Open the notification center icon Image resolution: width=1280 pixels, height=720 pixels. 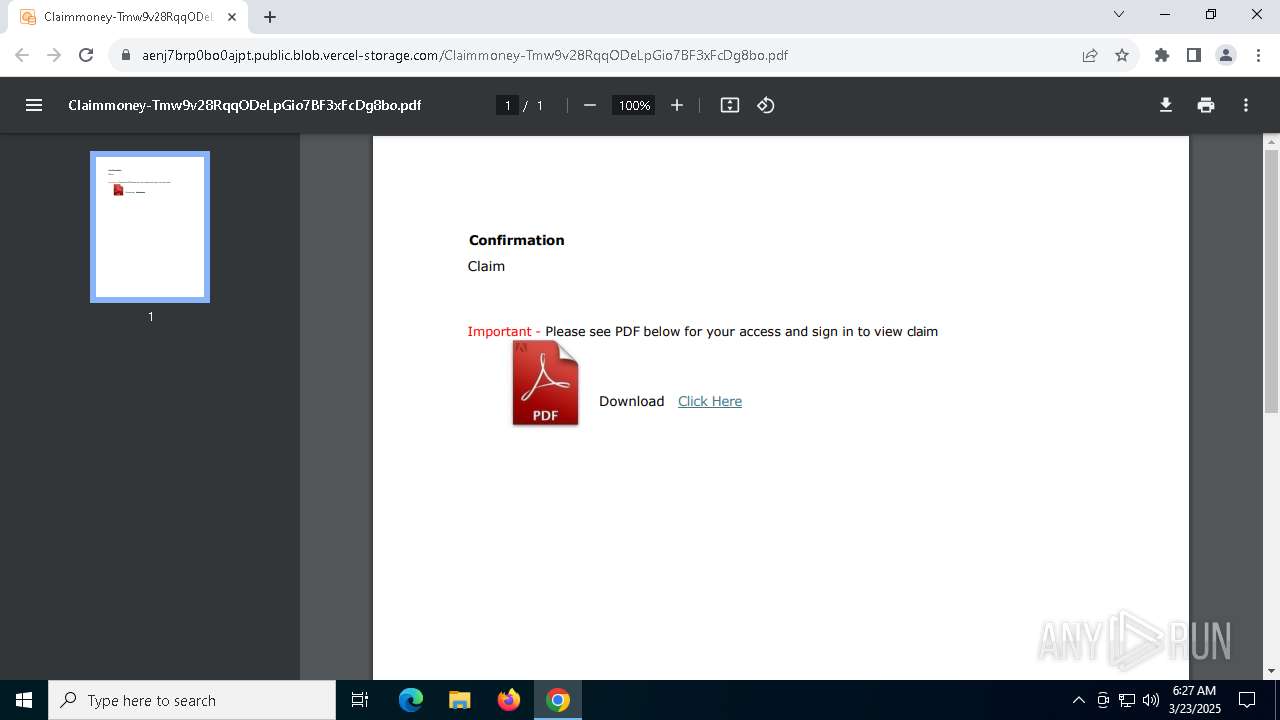point(1247,700)
